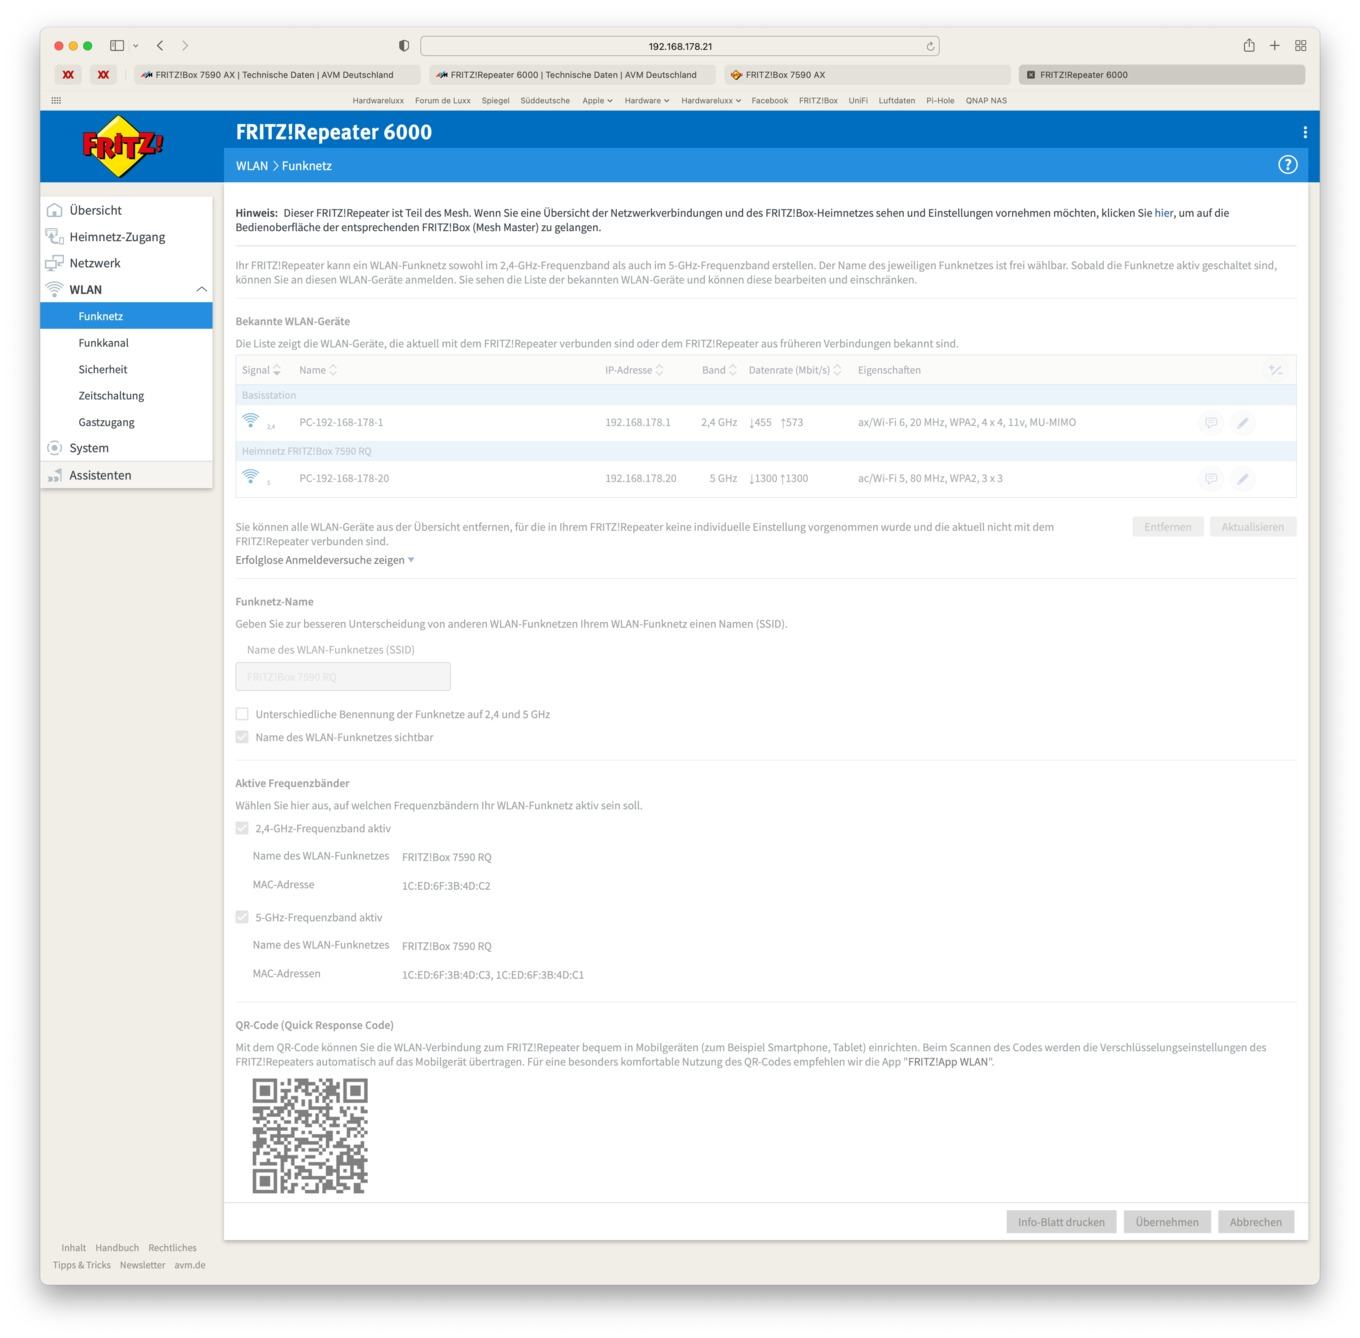This screenshot has width=1360, height=1338.
Task: Sort table by Name column
Action: [318, 370]
